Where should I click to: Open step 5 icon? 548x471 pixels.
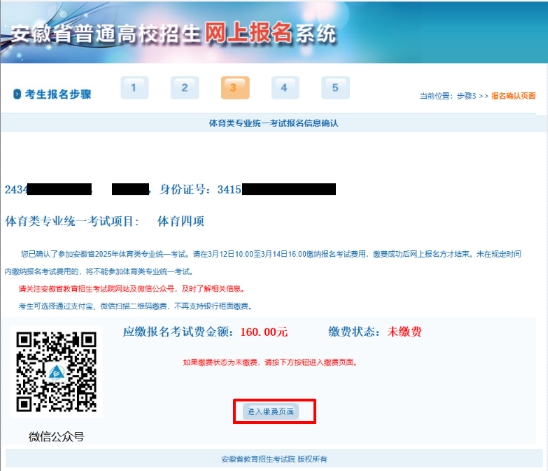(x=336, y=88)
